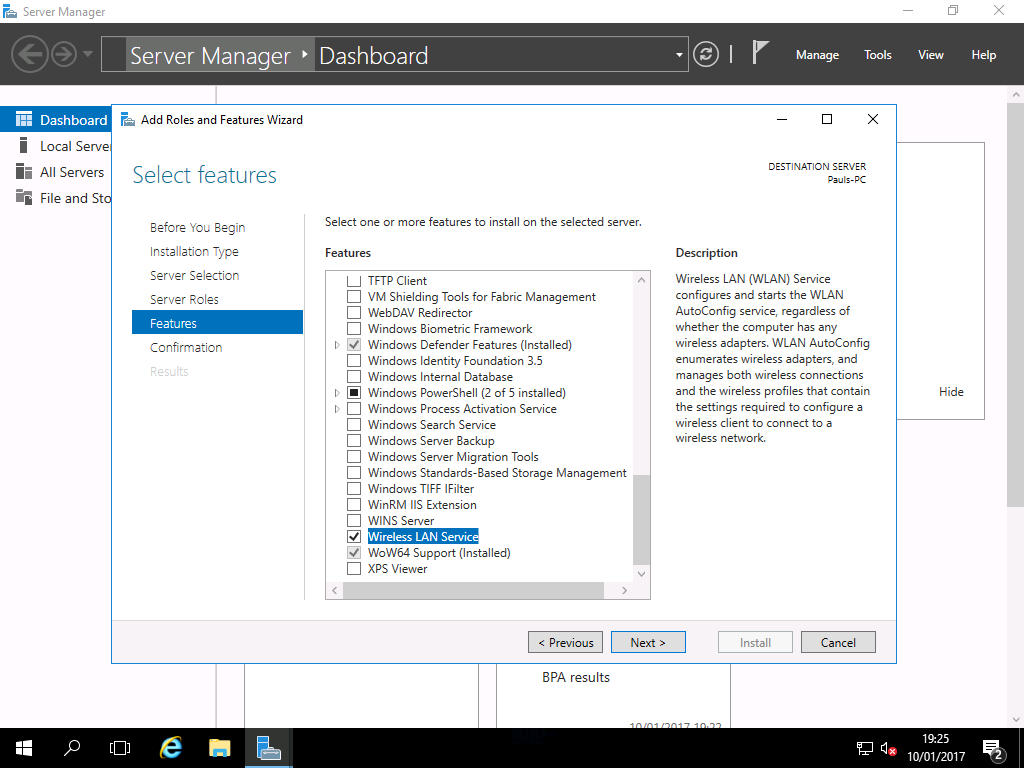Image resolution: width=1024 pixels, height=768 pixels.
Task: Select the Dashboard icon in the sidebar
Action: point(24,120)
